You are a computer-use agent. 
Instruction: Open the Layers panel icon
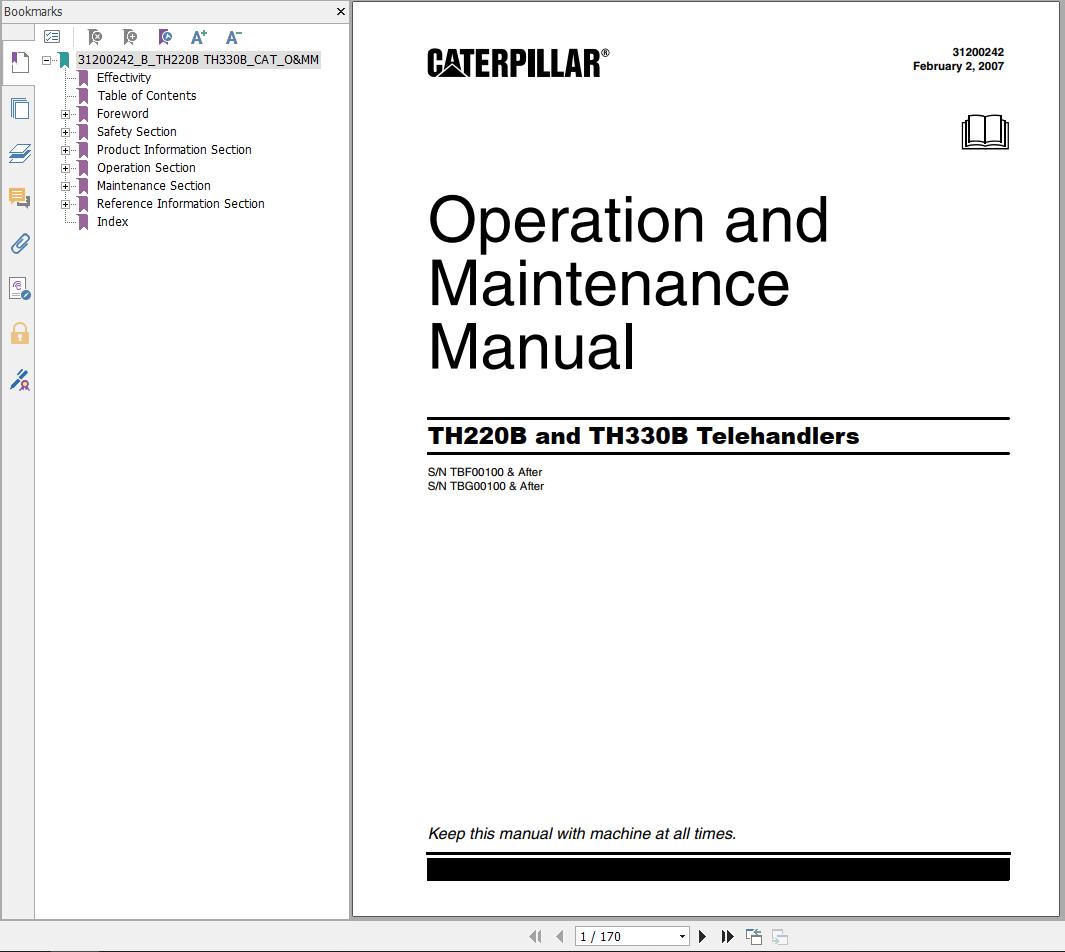coord(18,153)
